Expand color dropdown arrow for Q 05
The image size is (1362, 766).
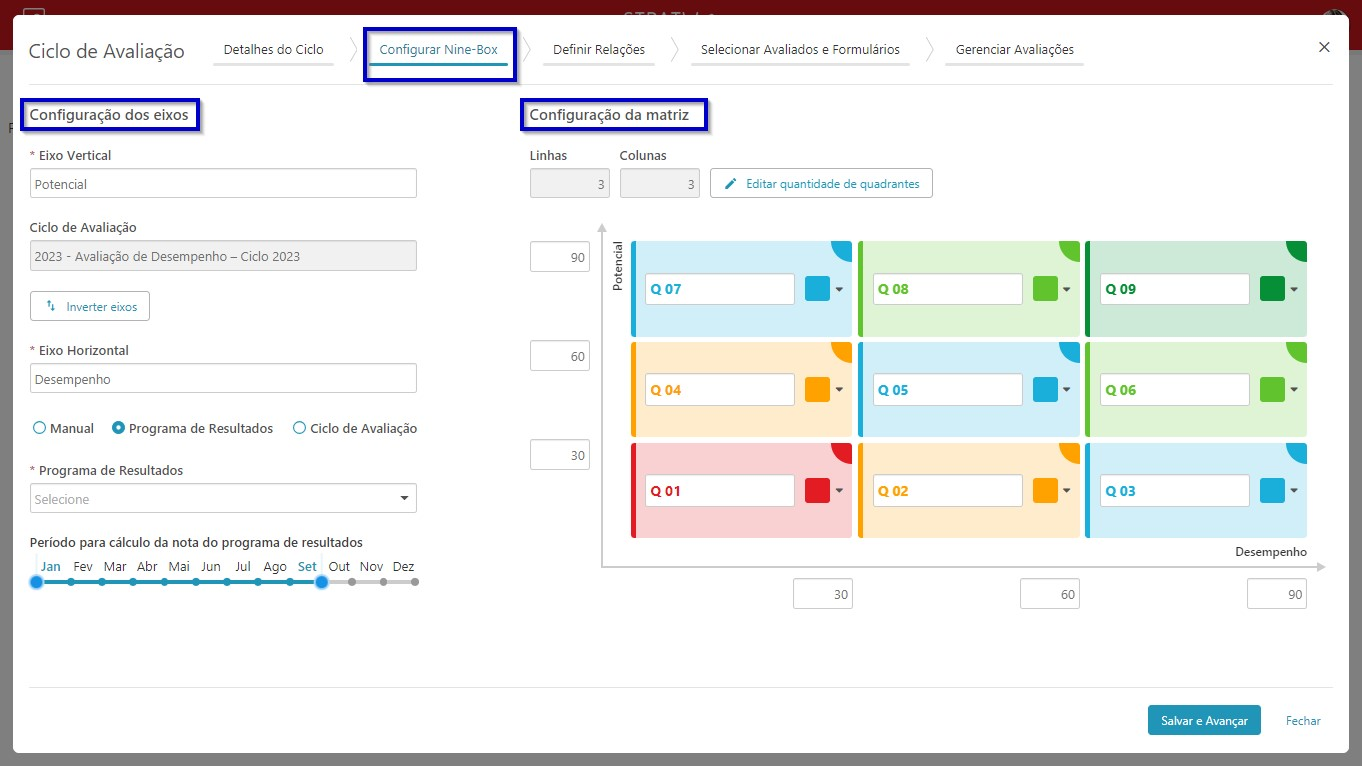pyautogui.click(x=1067, y=391)
